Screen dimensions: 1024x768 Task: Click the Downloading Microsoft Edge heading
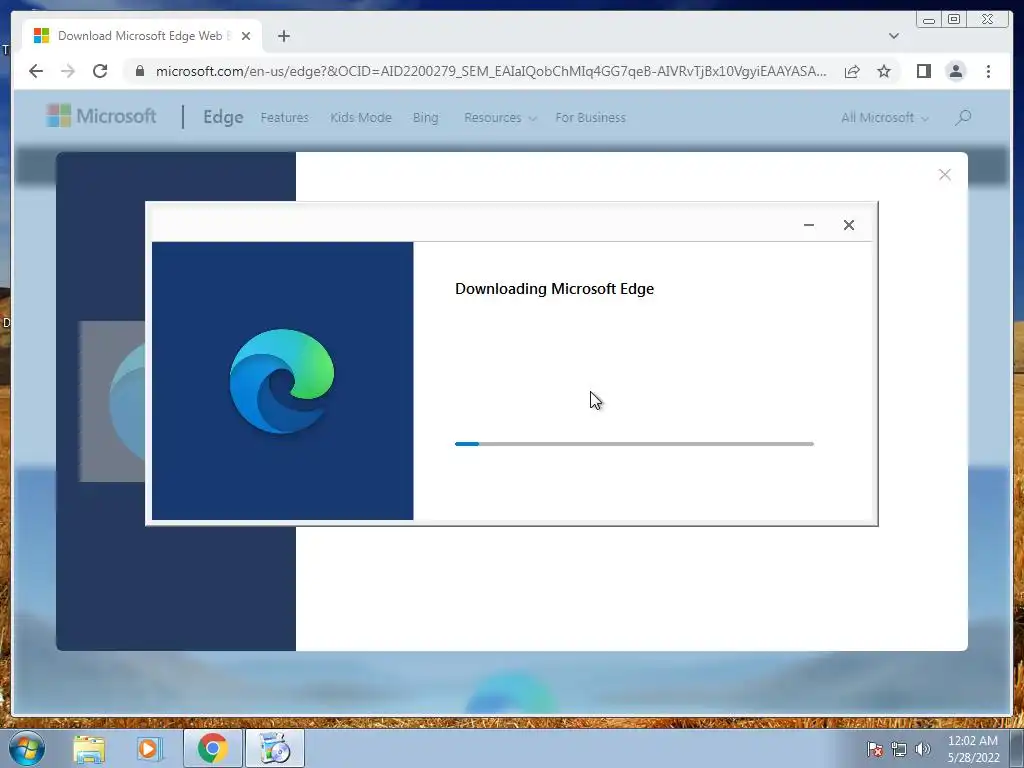[554, 289]
